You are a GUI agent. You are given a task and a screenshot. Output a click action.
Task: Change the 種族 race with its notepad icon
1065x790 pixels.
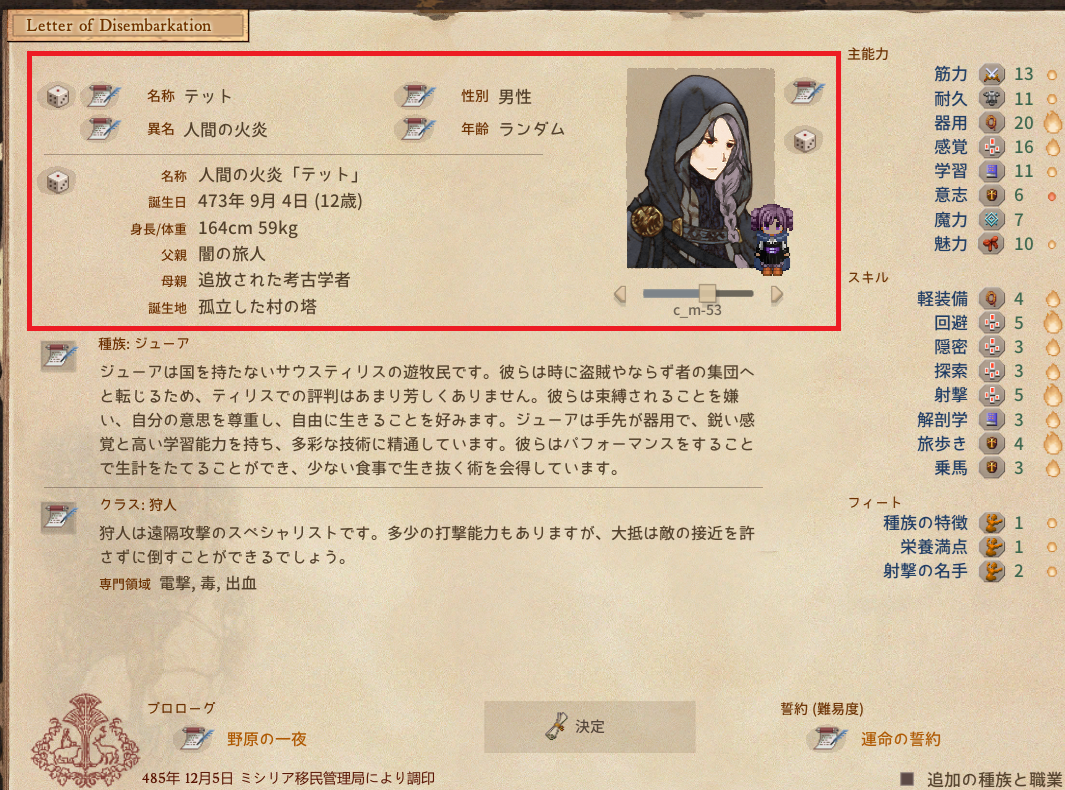click(x=58, y=356)
